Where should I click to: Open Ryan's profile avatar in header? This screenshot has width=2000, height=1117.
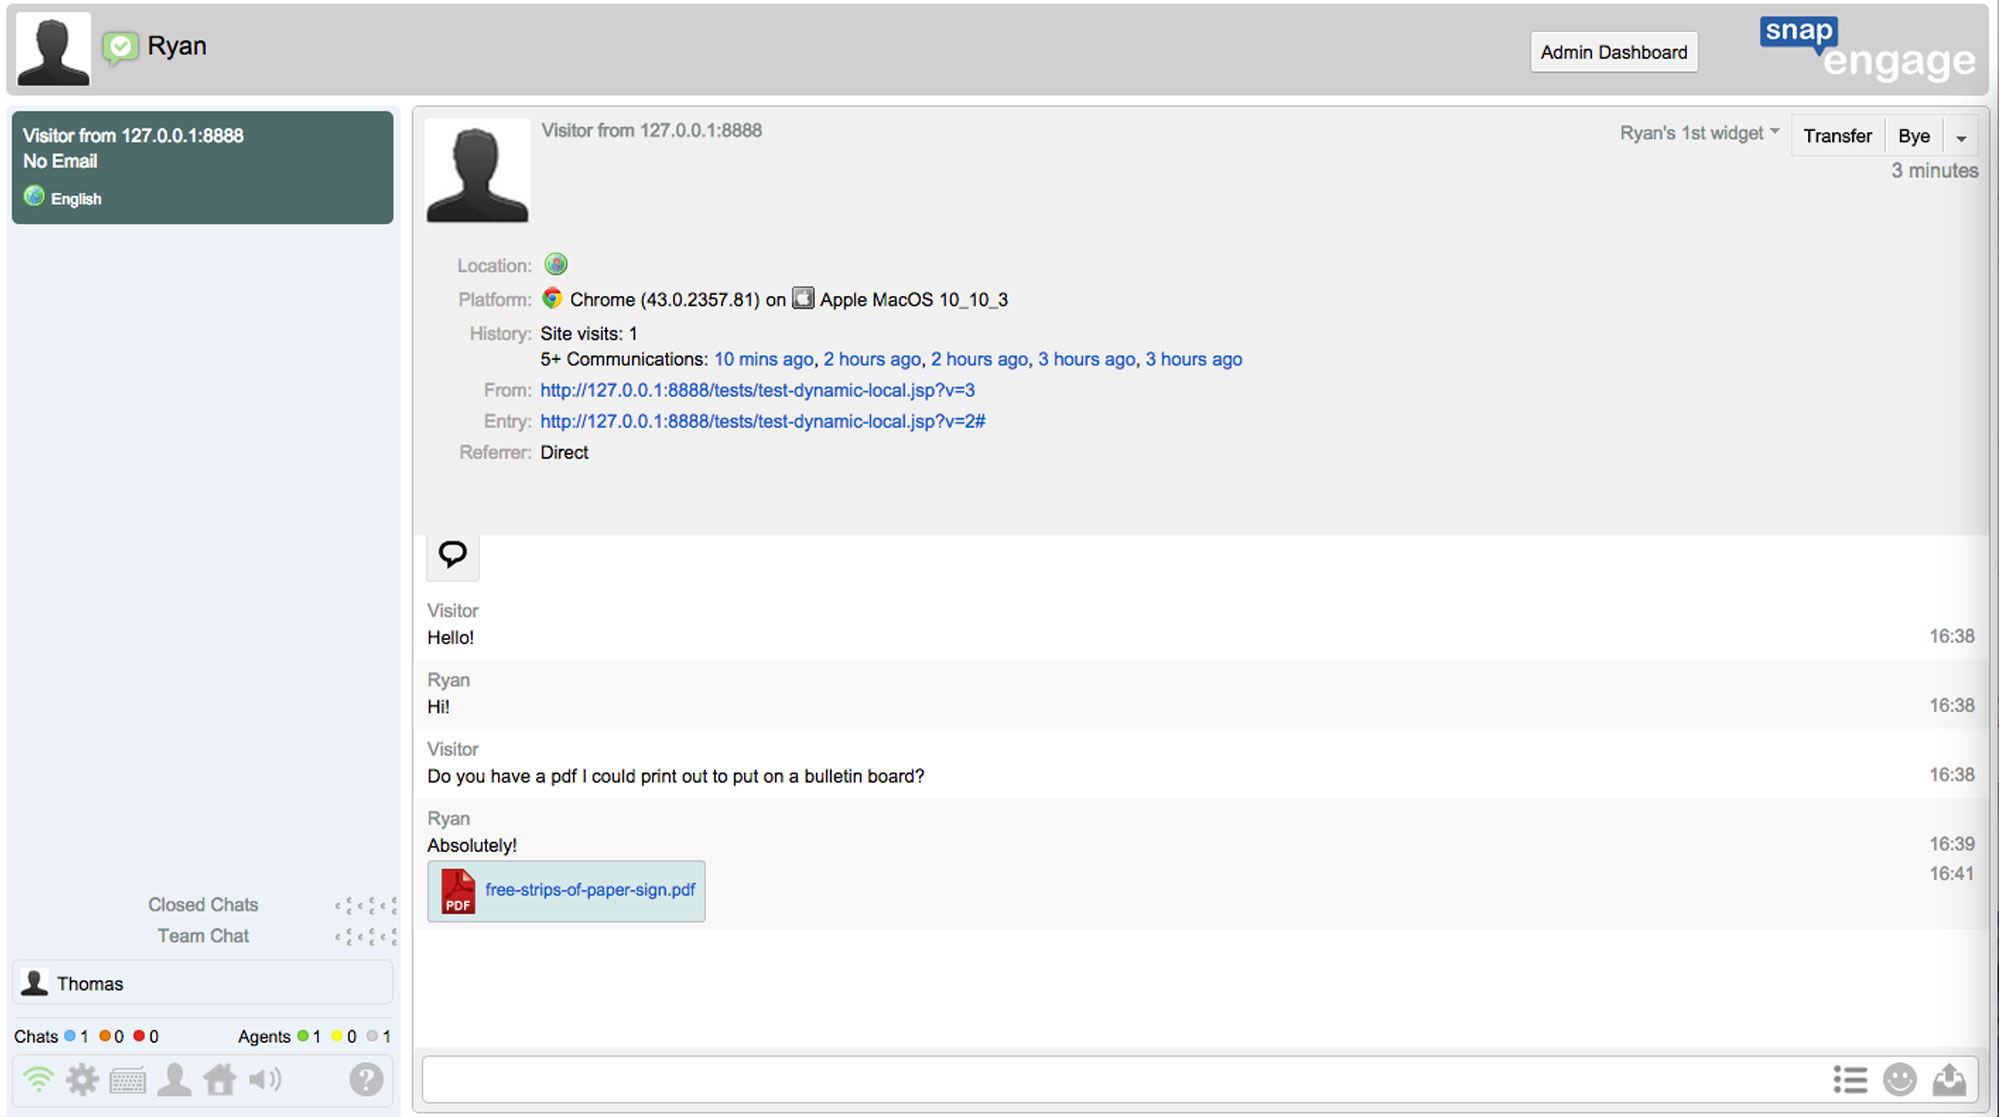click(x=54, y=49)
